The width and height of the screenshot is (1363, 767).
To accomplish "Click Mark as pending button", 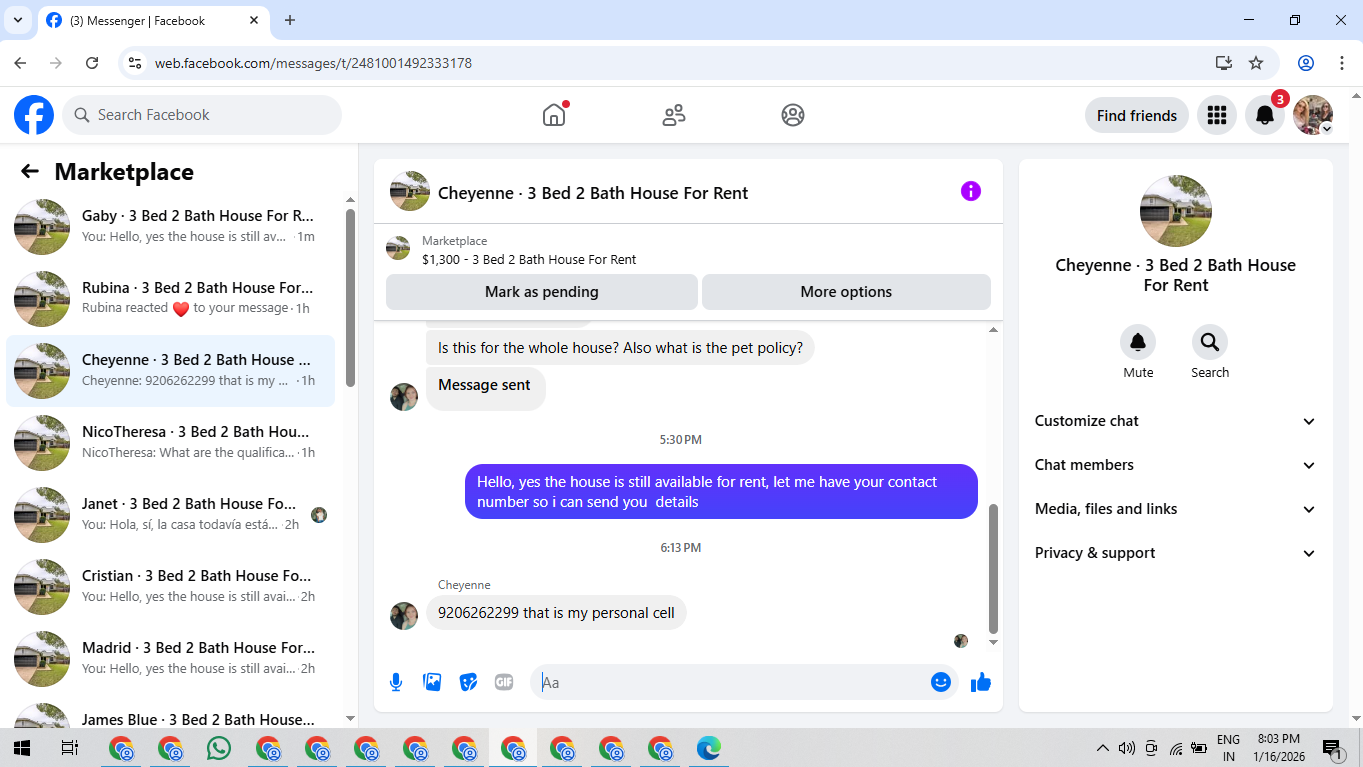I will (x=542, y=292).
